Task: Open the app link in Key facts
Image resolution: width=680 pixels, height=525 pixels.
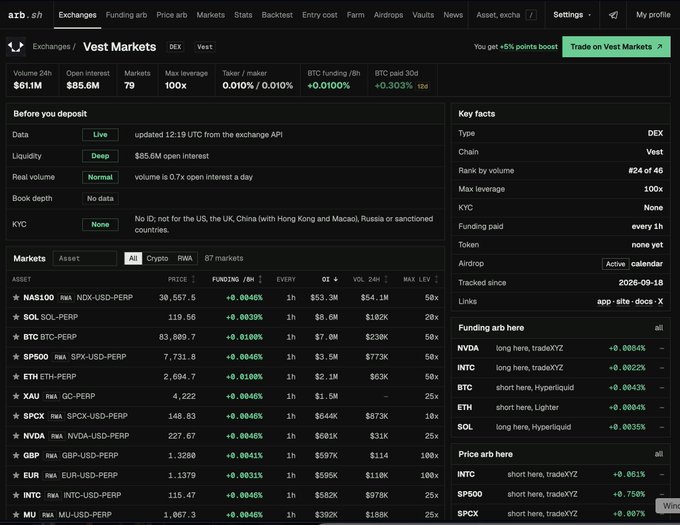Action: 604,301
